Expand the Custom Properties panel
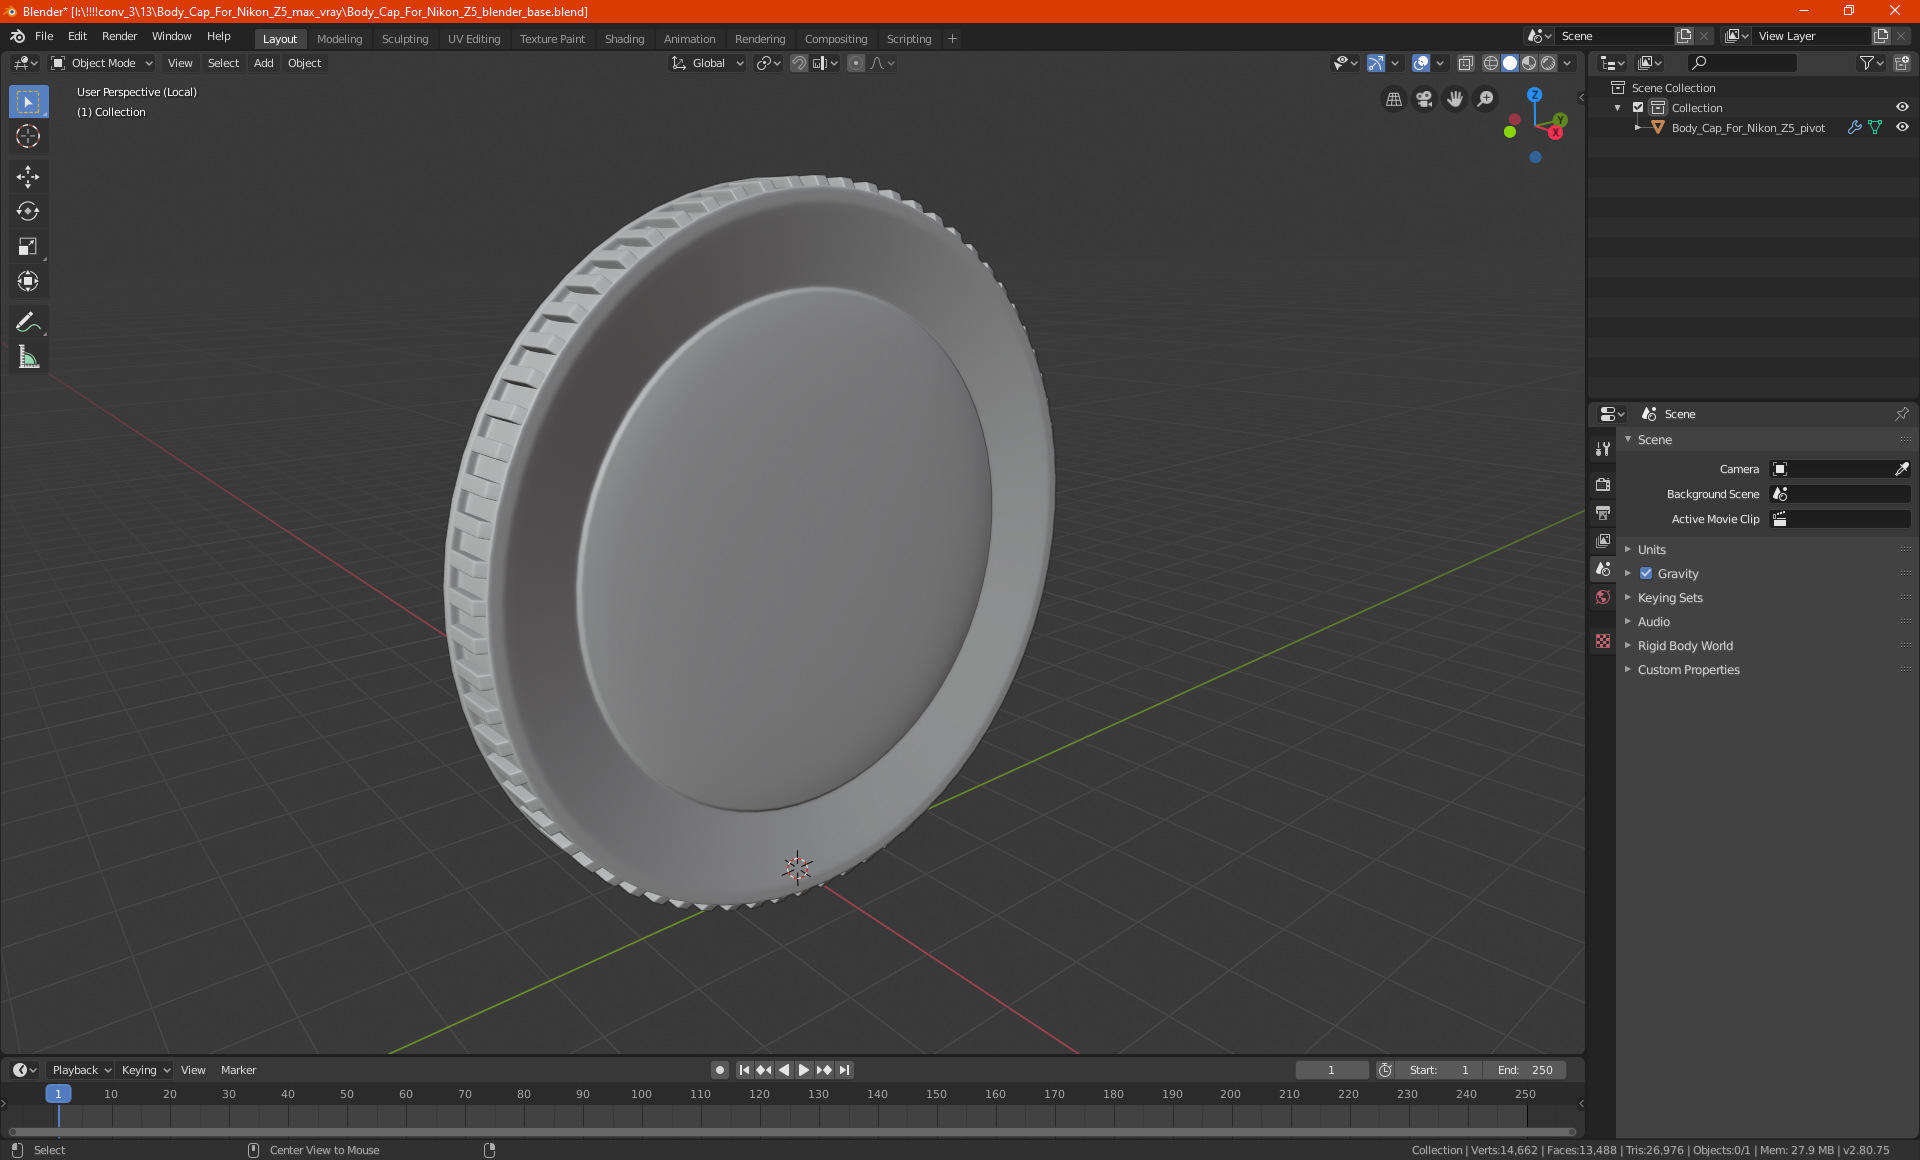This screenshot has height=1160, width=1920. [x=1688, y=670]
